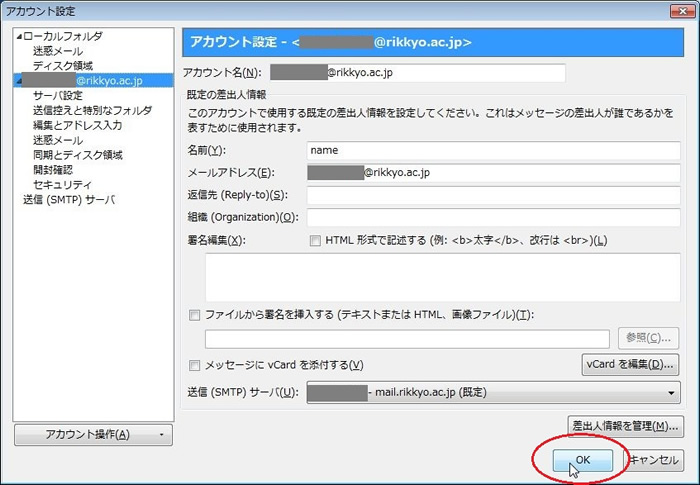
Task: Click the メールアドレス input field
Action: point(493,173)
